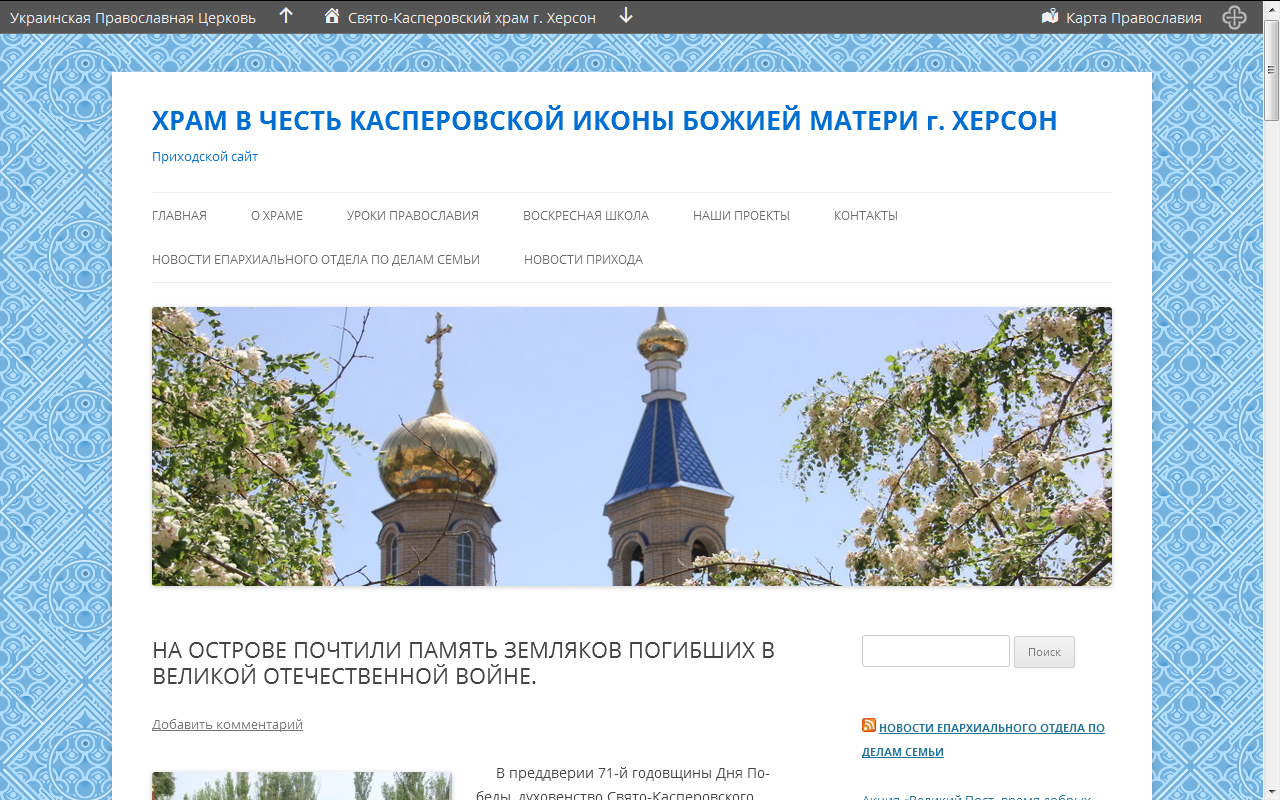Click the Добавить комментарий link

(227, 724)
